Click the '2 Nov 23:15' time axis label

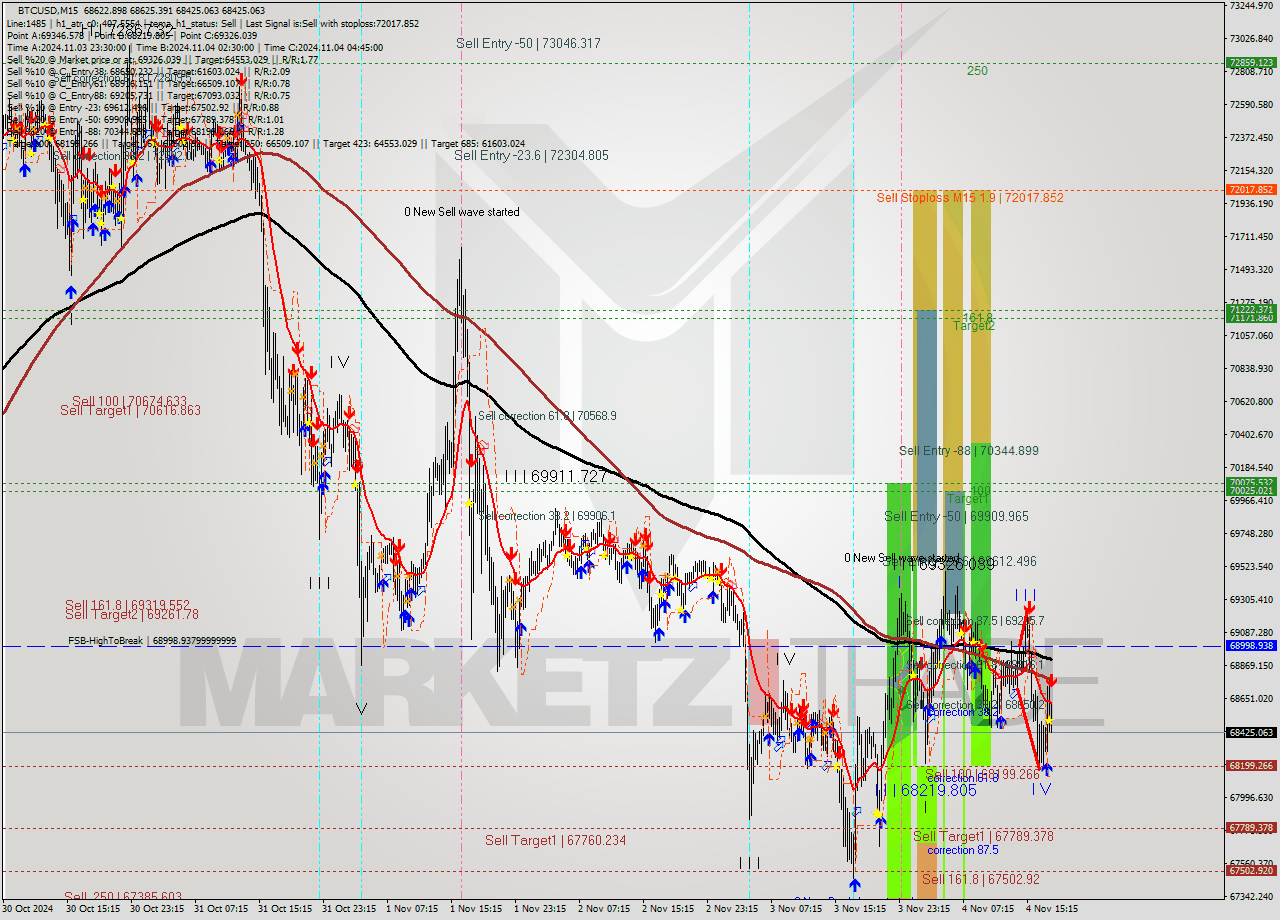[x=732, y=909]
